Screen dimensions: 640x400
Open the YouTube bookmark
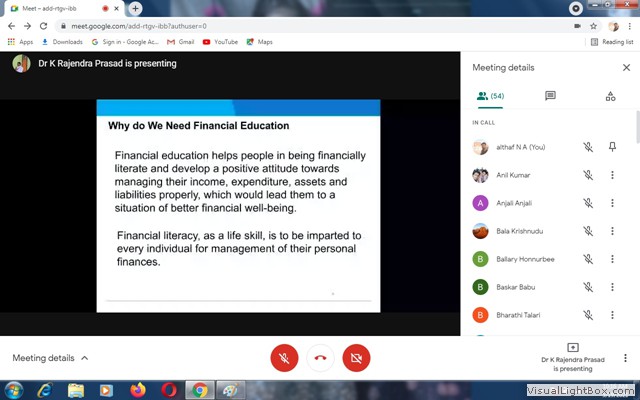pyautogui.click(x=220, y=42)
